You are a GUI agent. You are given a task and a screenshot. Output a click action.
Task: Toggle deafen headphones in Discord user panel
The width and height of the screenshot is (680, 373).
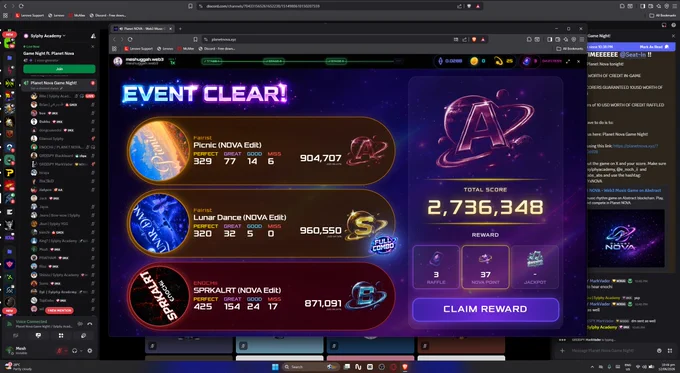pyautogui.click(x=75, y=350)
